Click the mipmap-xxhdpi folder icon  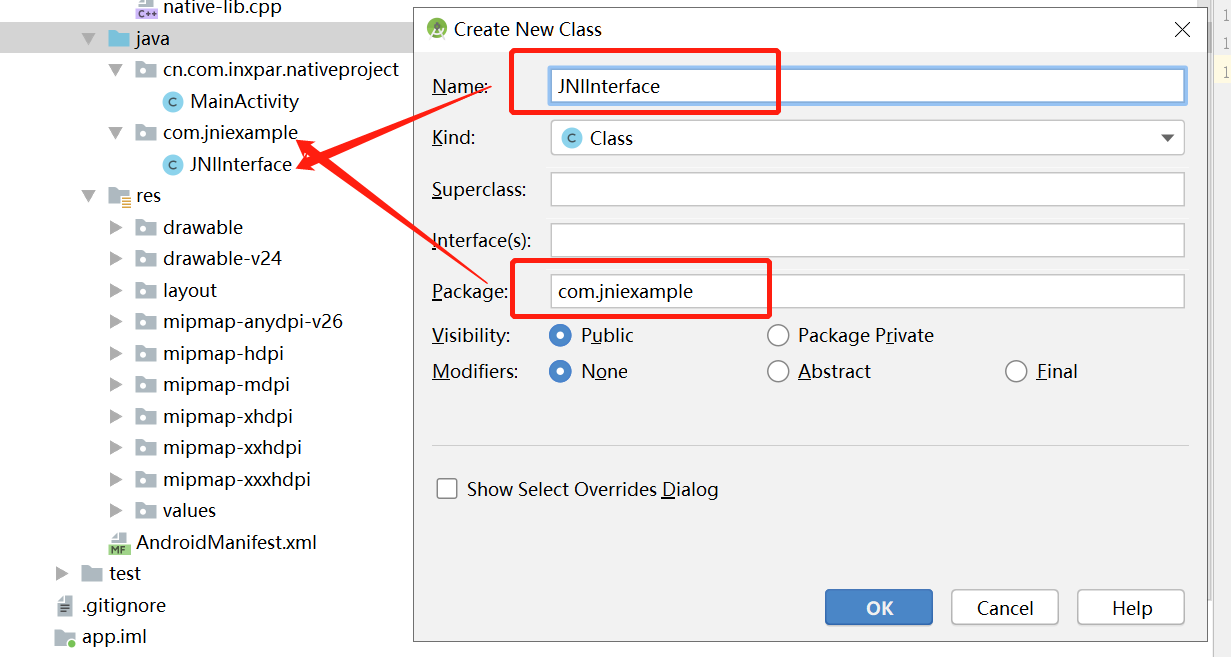pyautogui.click(x=145, y=447)
